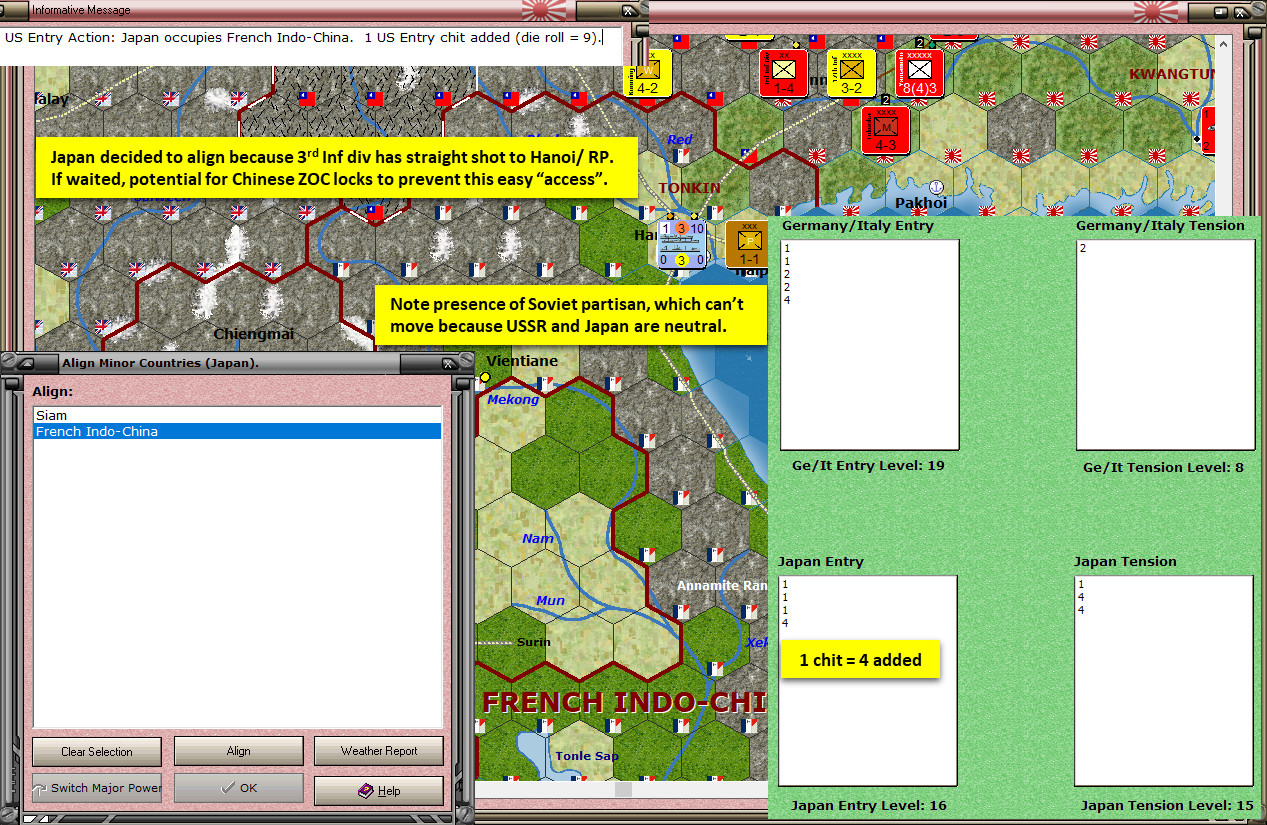Click the TONKIN region label
Viewport: 1267px width, 825px height.
tap(690, 188)
